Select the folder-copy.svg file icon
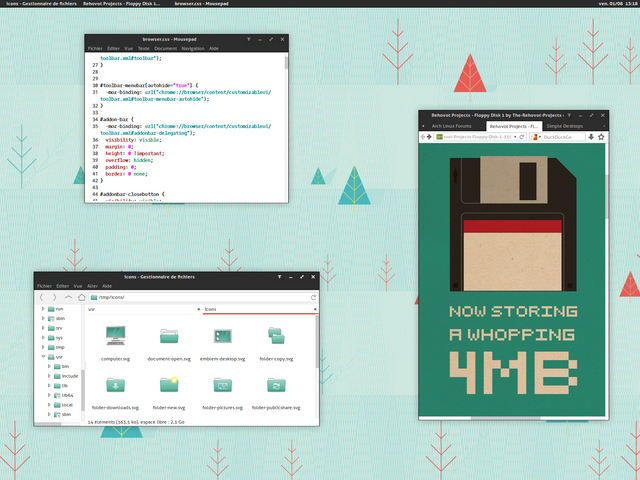Image resolution: width=640 pixels, height=480 pixels. (276, 336)
